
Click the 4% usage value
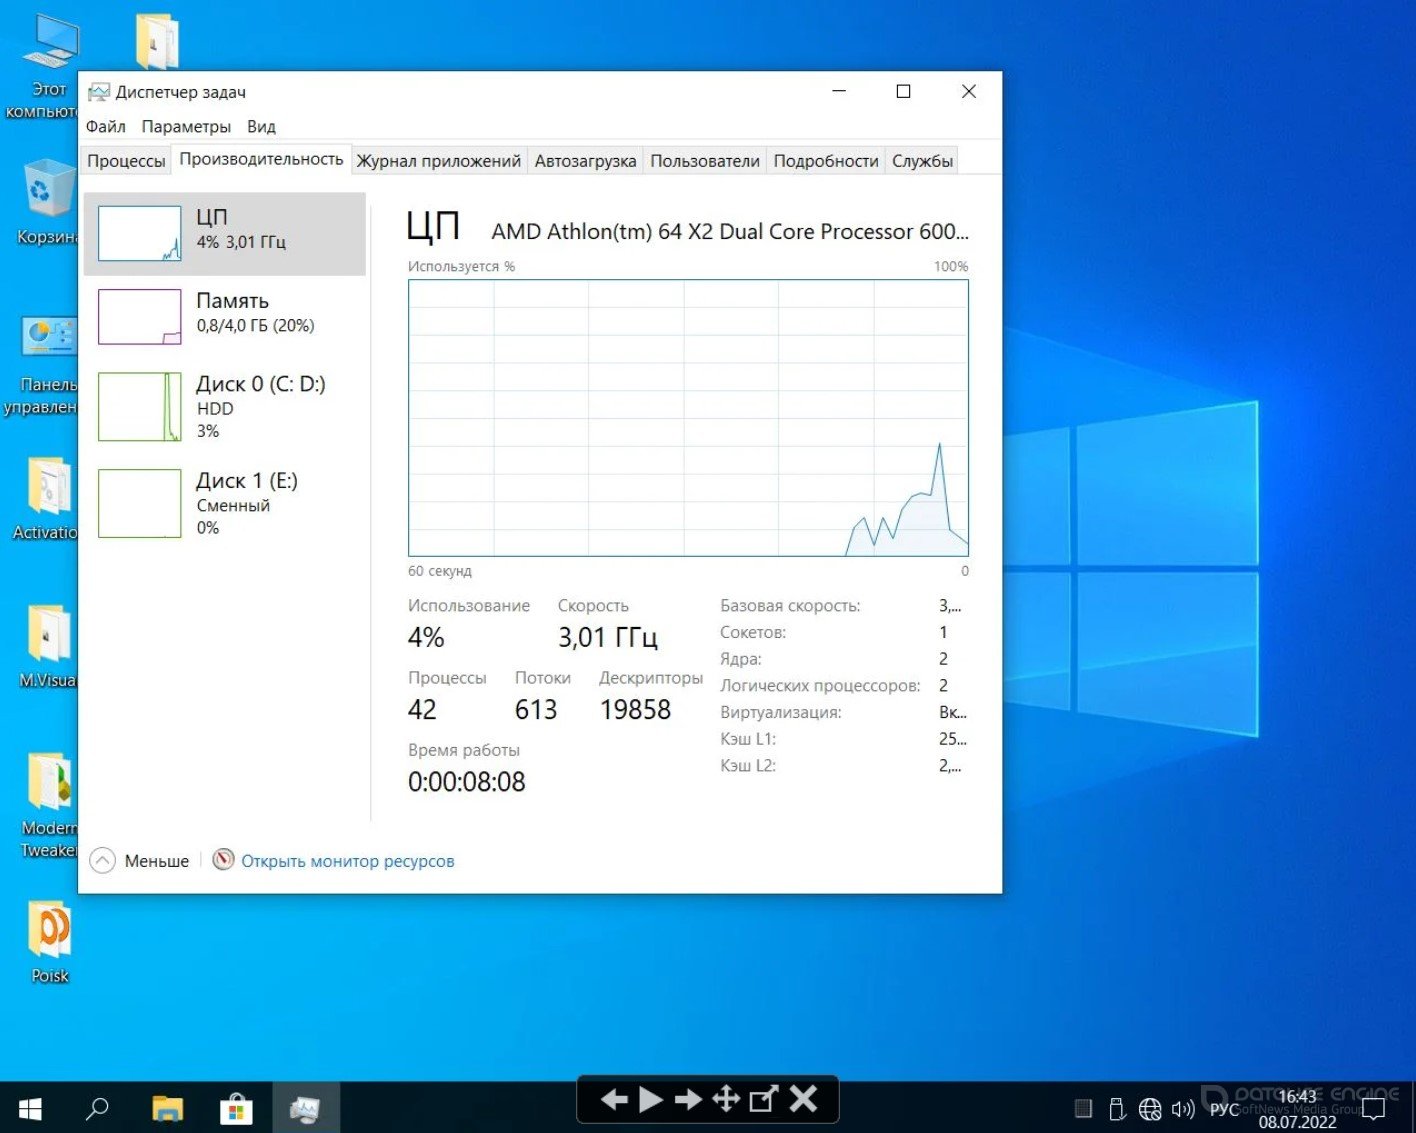point(426,637)
